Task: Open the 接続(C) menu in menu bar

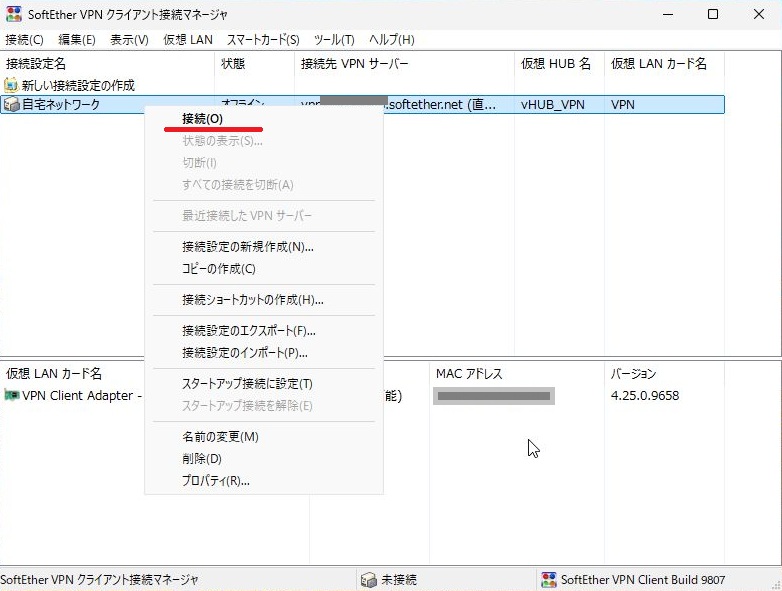Action: tap(24, 40)
